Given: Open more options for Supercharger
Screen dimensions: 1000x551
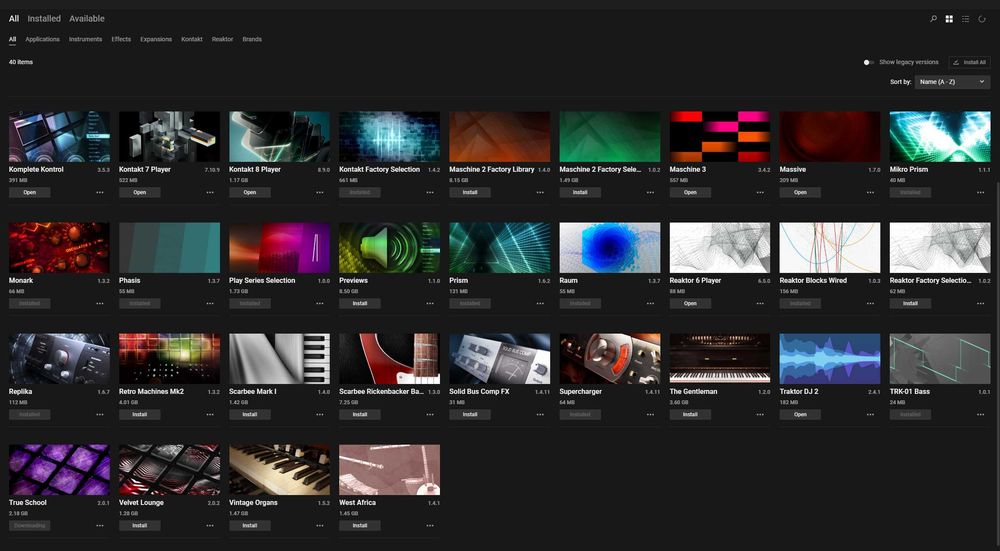Looking at the screenshot, I should [651, 415].
